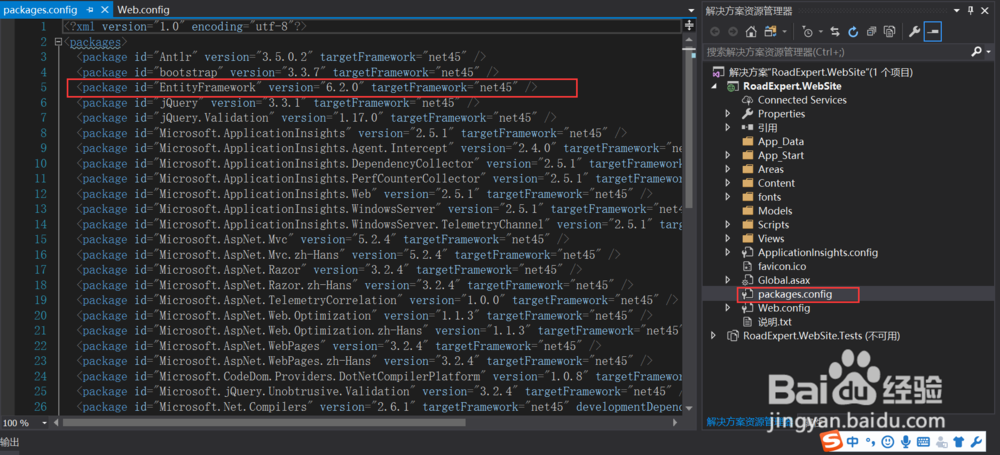Toggle Show All Files in Solution Explorer
This screenshot has width=1000, height=455.
point(890,31)
